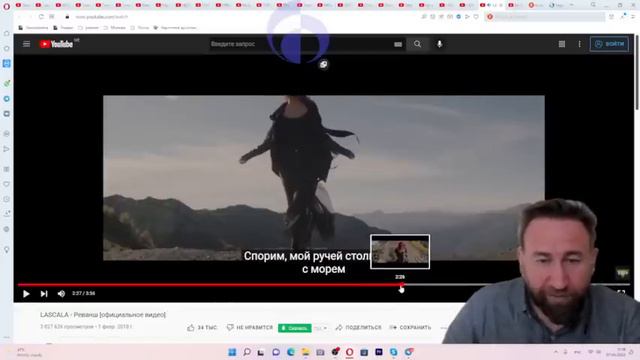Image resolution: width=640 pixels, height=360 pixels.
Task: Enter fullscreen video mode
Action: [621, 293]
